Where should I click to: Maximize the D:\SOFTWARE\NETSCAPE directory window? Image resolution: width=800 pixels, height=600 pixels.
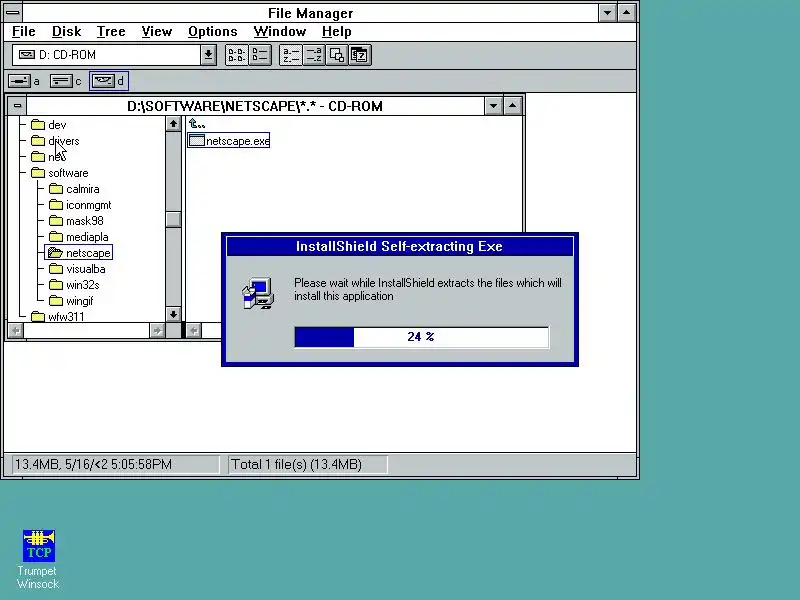[x=512, y=106]
